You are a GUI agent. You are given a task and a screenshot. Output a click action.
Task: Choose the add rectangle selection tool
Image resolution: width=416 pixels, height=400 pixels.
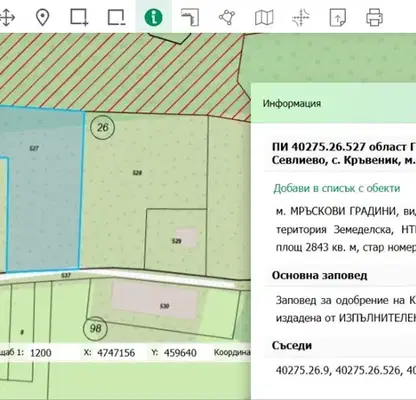tap(79, 17)
